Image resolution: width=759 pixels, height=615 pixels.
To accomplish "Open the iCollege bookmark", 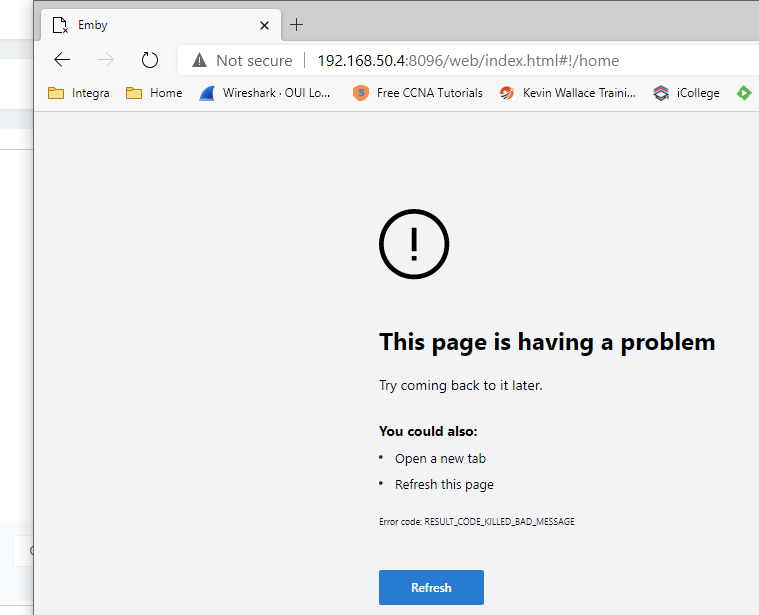I will tap(686, 93).
